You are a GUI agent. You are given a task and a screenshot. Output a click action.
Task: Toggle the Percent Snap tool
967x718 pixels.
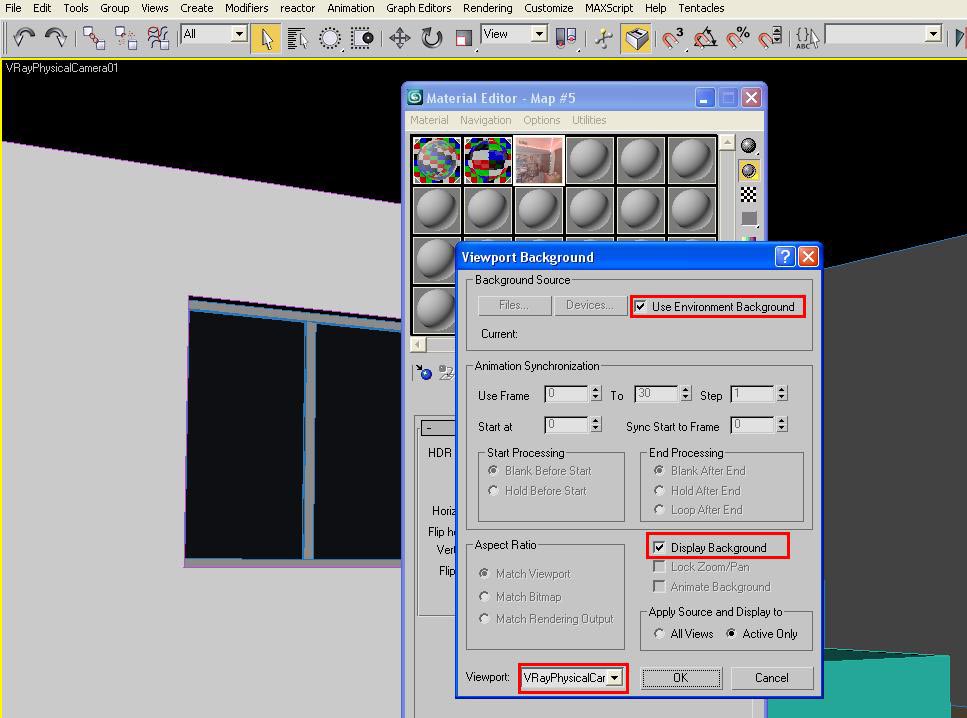tap(737, 38)
